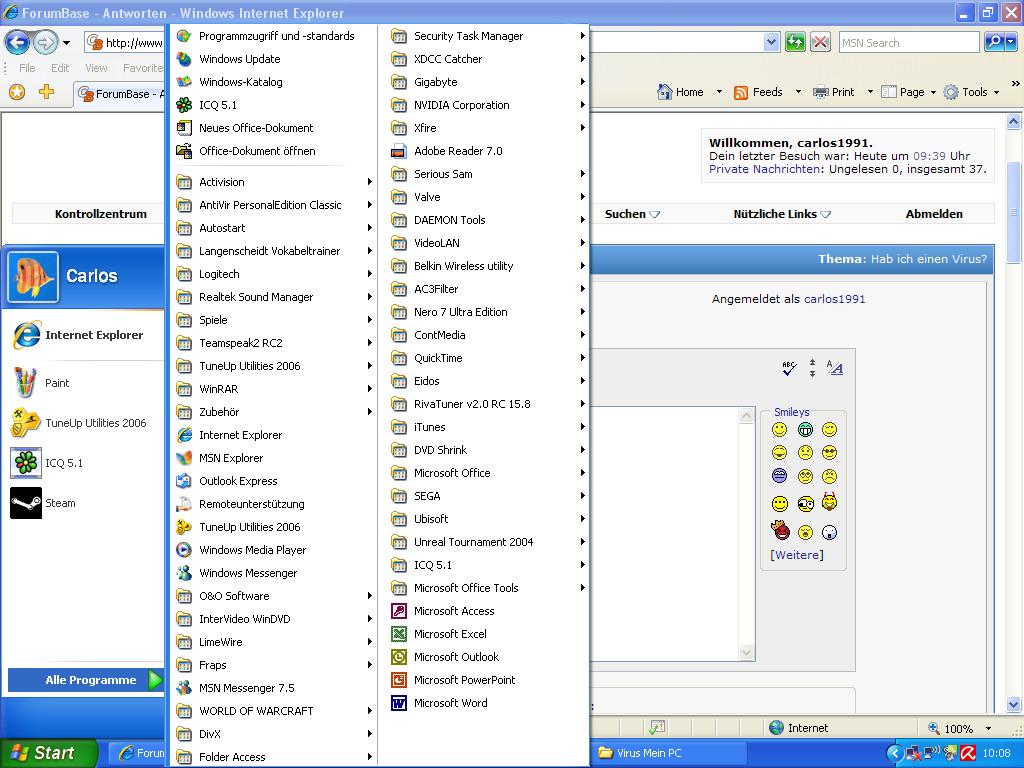
Task: Click spell check icon in forum editor
Action: 789,368
